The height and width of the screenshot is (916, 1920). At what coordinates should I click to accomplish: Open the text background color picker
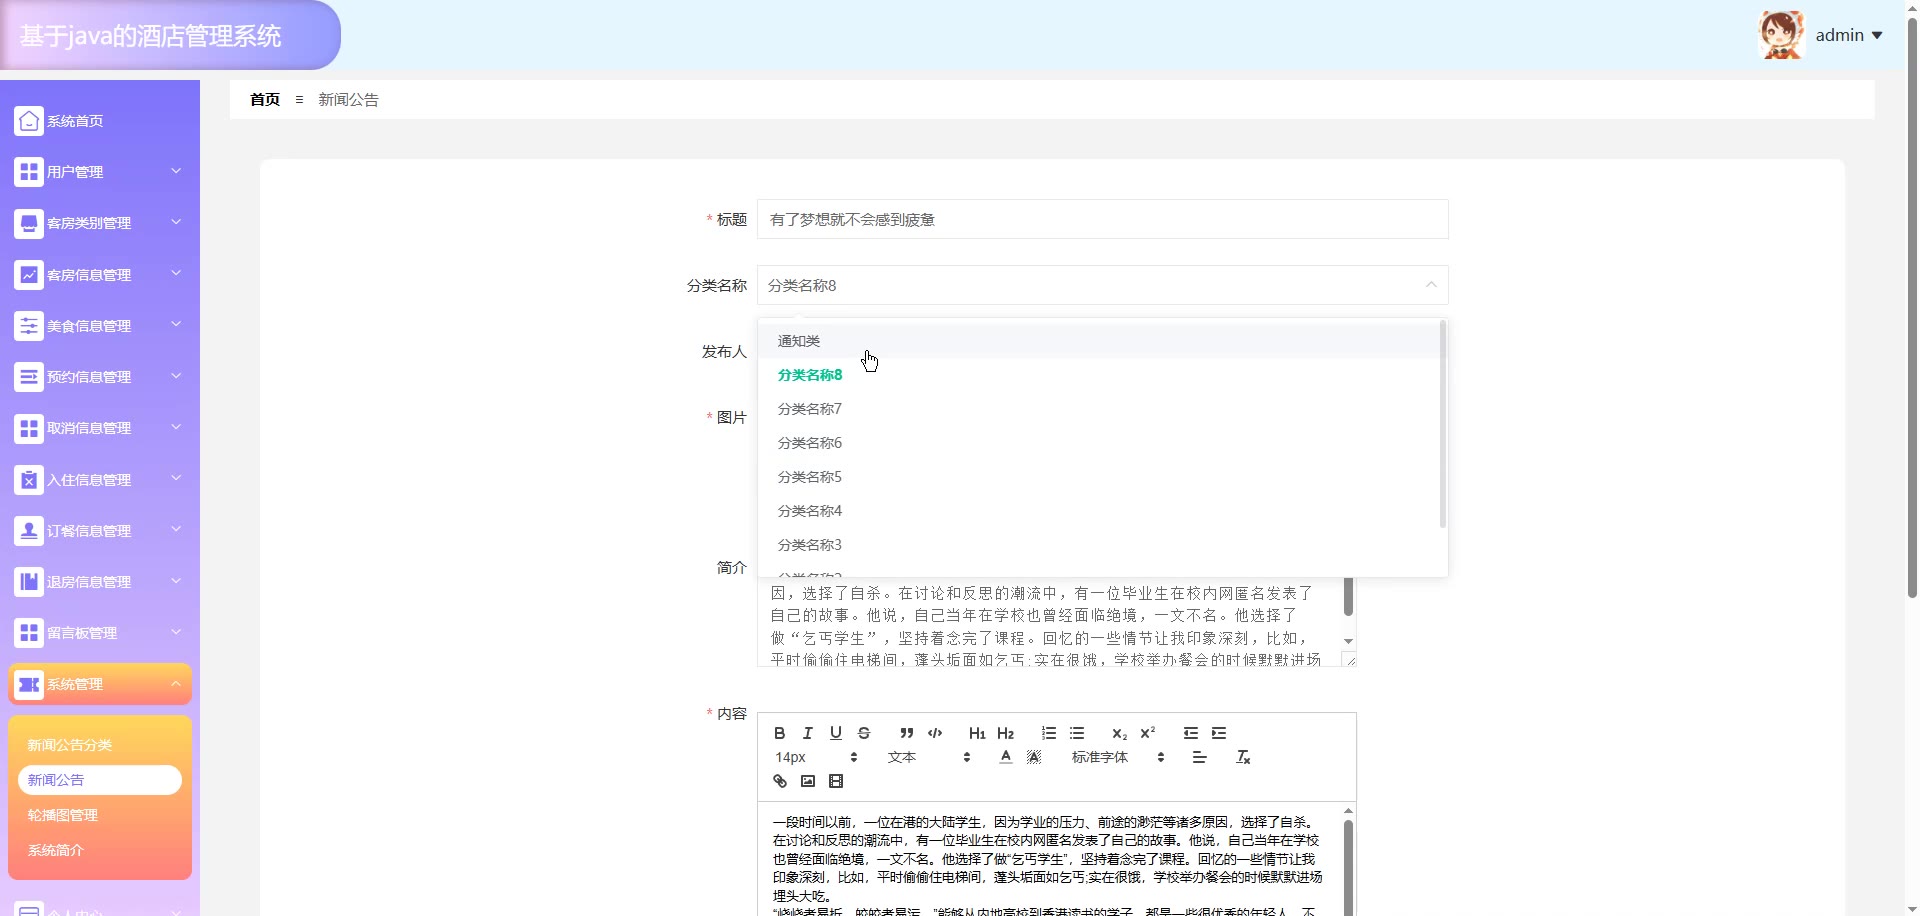[1034, 757]
